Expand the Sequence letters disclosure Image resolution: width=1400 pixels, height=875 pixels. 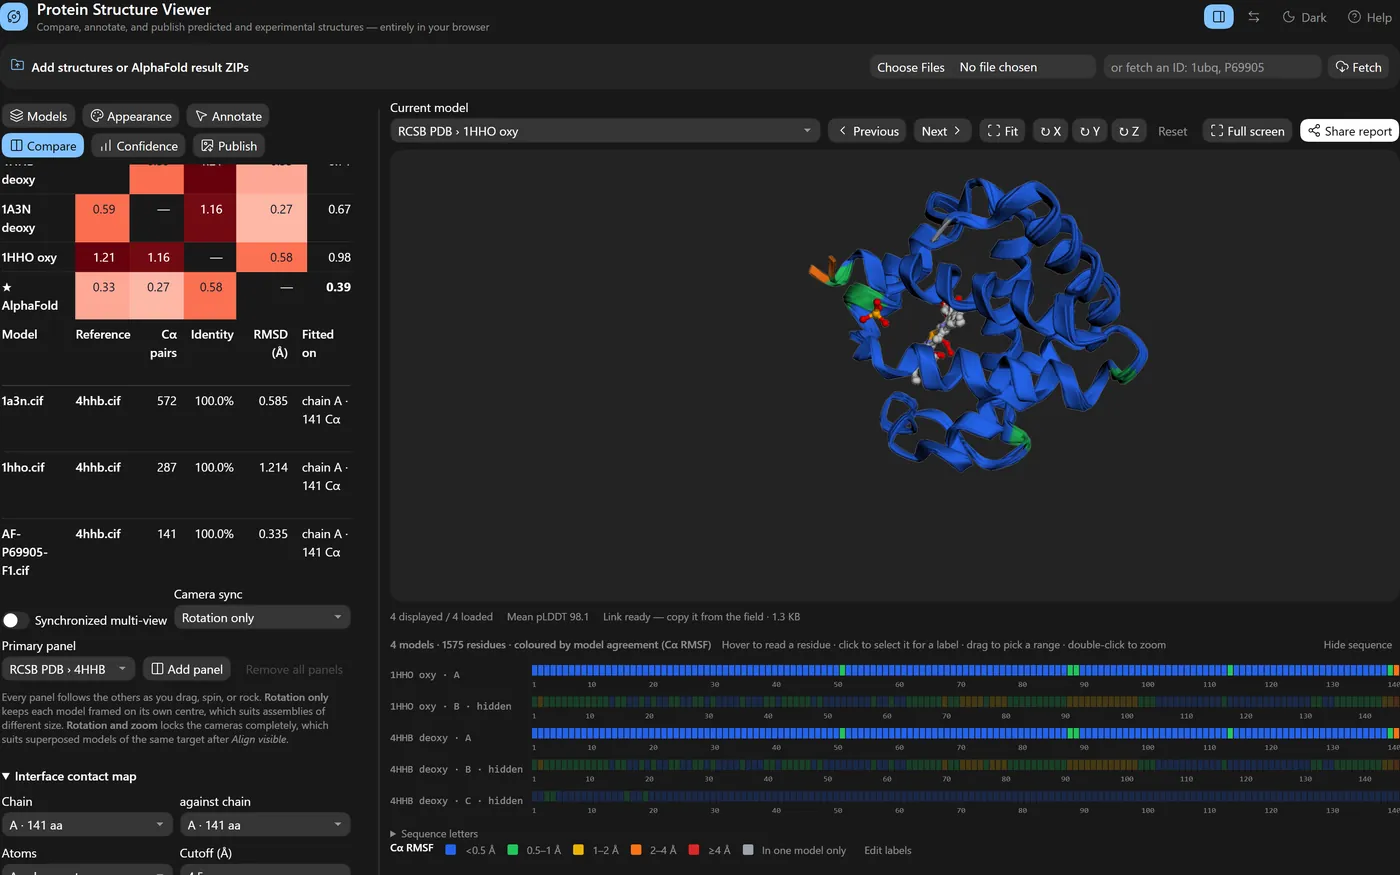434,833
